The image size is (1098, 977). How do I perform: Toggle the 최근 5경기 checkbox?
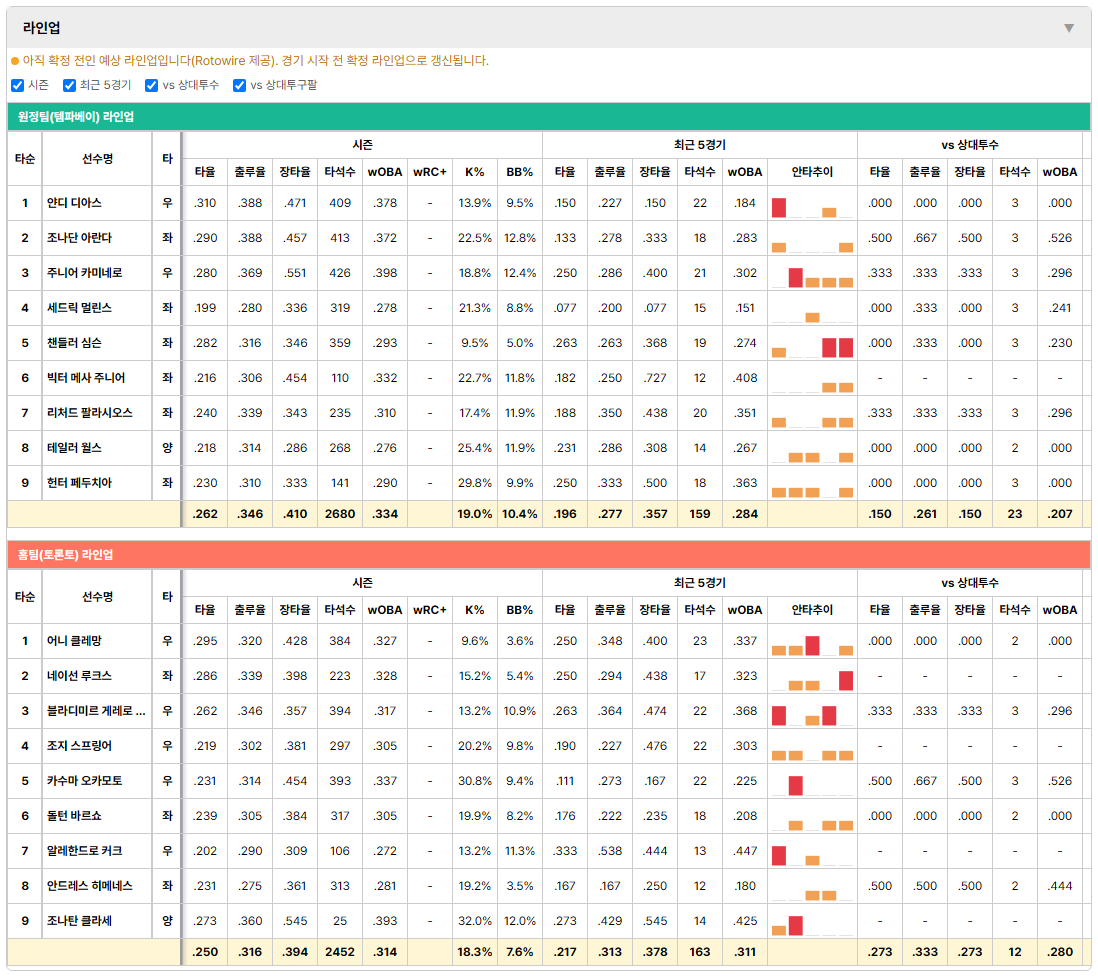[69, 85]
